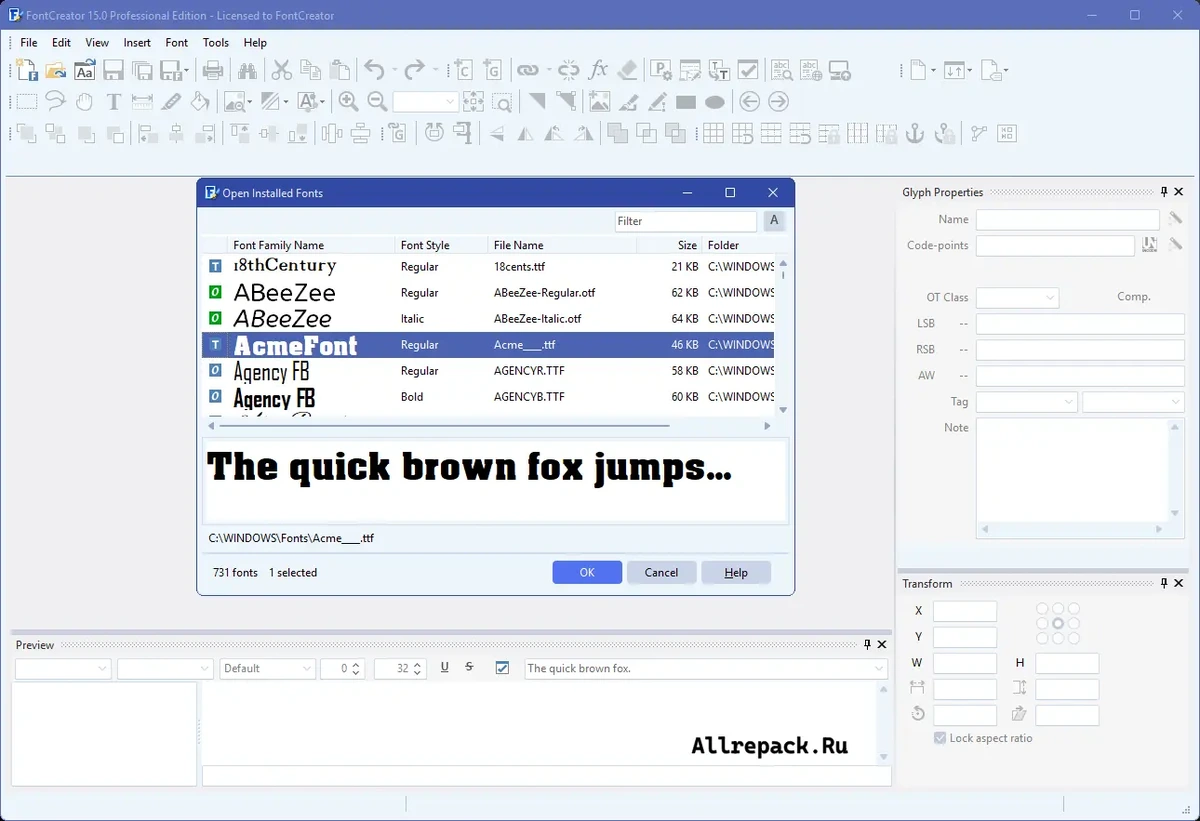Toggle Lock aspect ratio checkbox

point(940,738)
